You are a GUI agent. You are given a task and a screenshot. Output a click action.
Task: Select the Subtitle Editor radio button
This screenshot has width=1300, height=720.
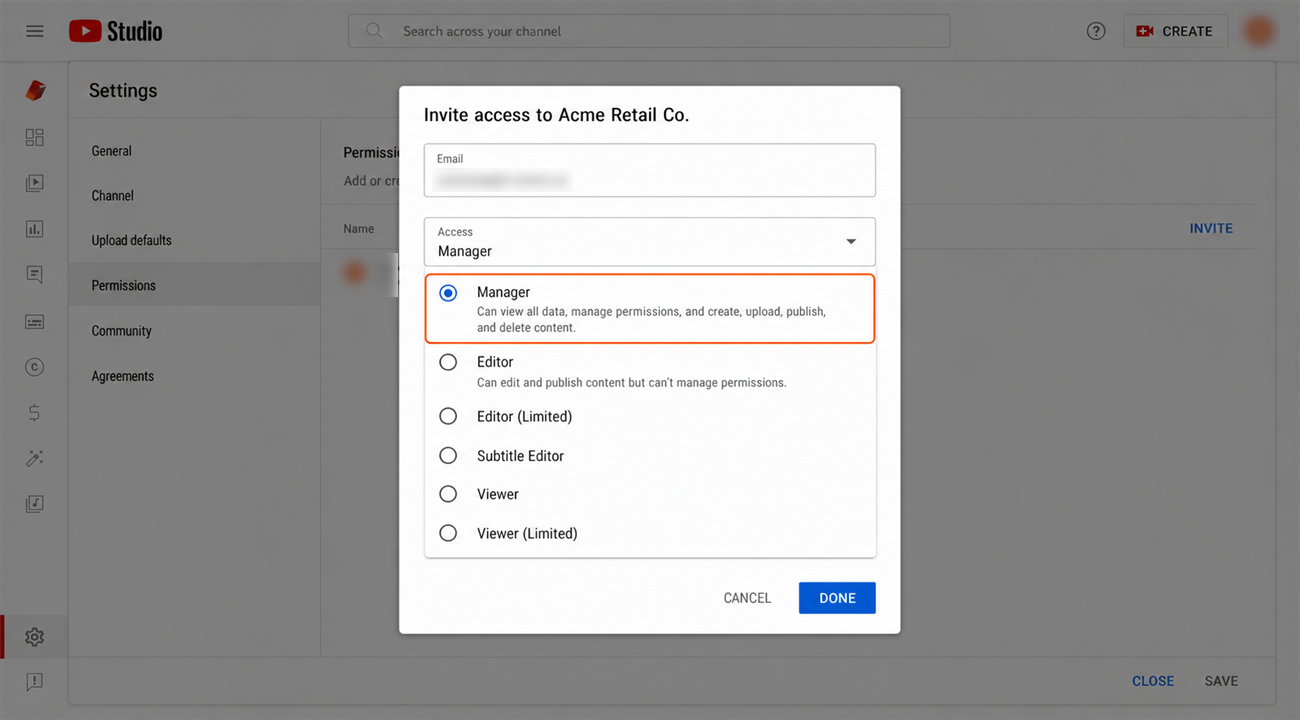[448, 455]
